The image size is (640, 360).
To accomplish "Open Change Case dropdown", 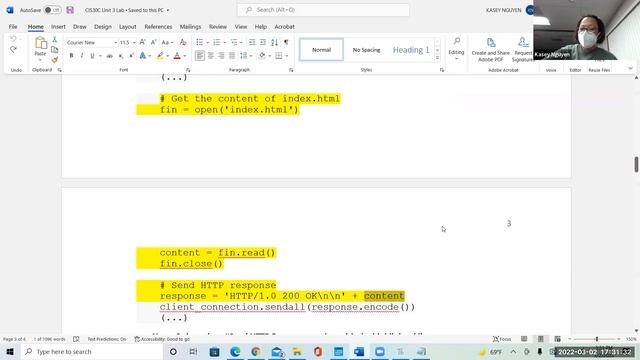I will coord(167,42).
